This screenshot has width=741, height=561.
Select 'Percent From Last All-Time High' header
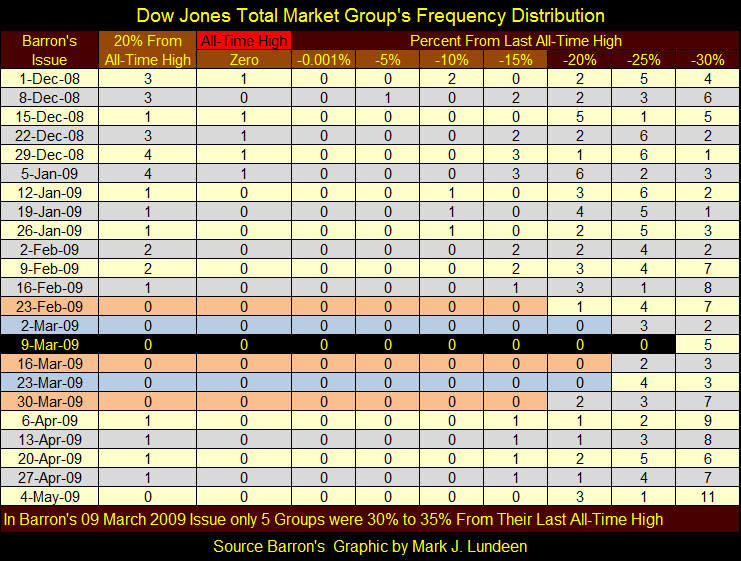tap(516, 41)
